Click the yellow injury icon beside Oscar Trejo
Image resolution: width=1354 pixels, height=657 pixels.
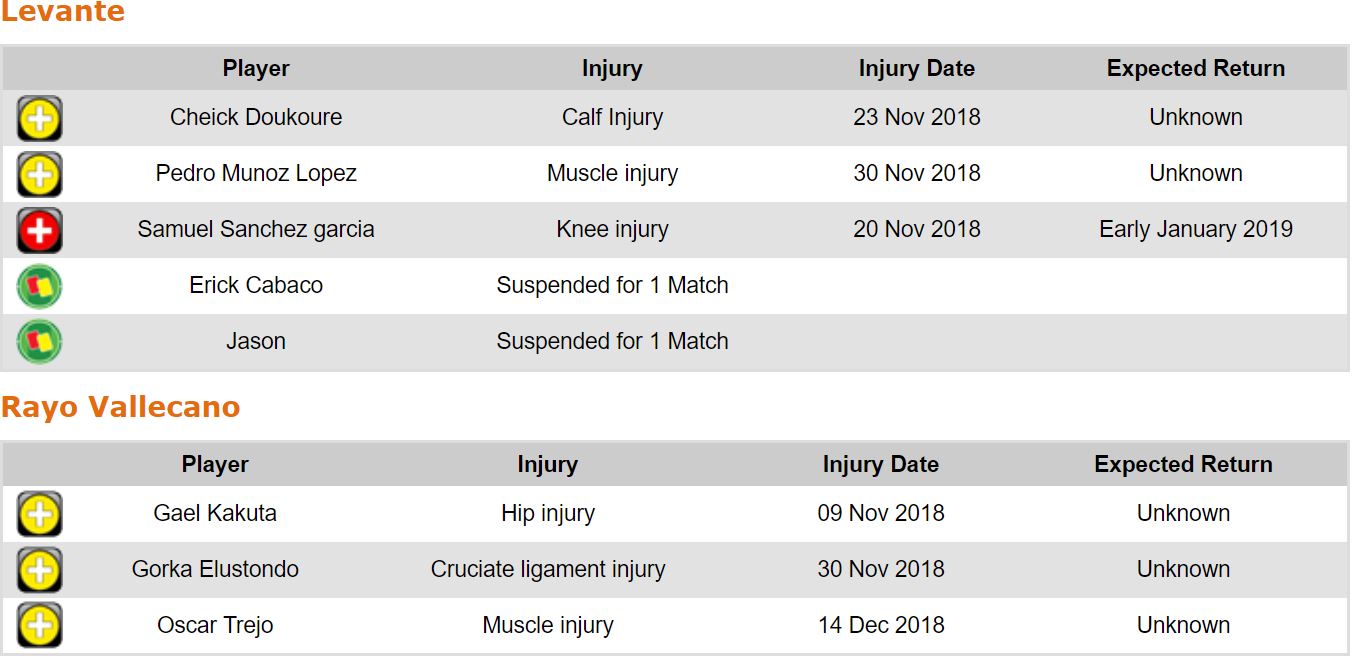coord(39,626)
